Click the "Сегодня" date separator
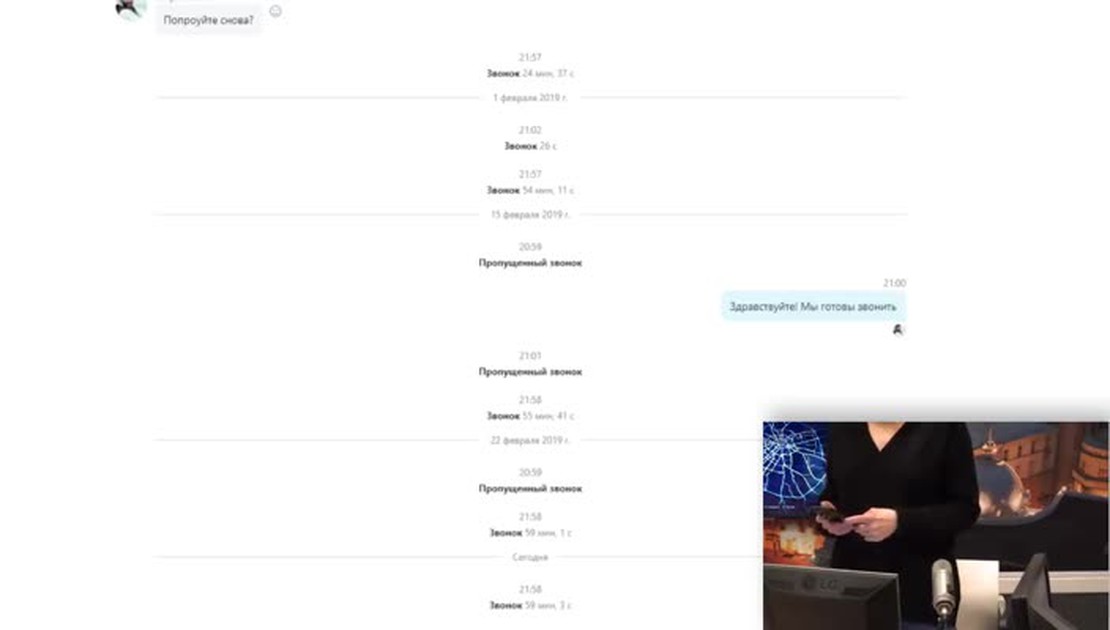 click(x=530, y=557)
